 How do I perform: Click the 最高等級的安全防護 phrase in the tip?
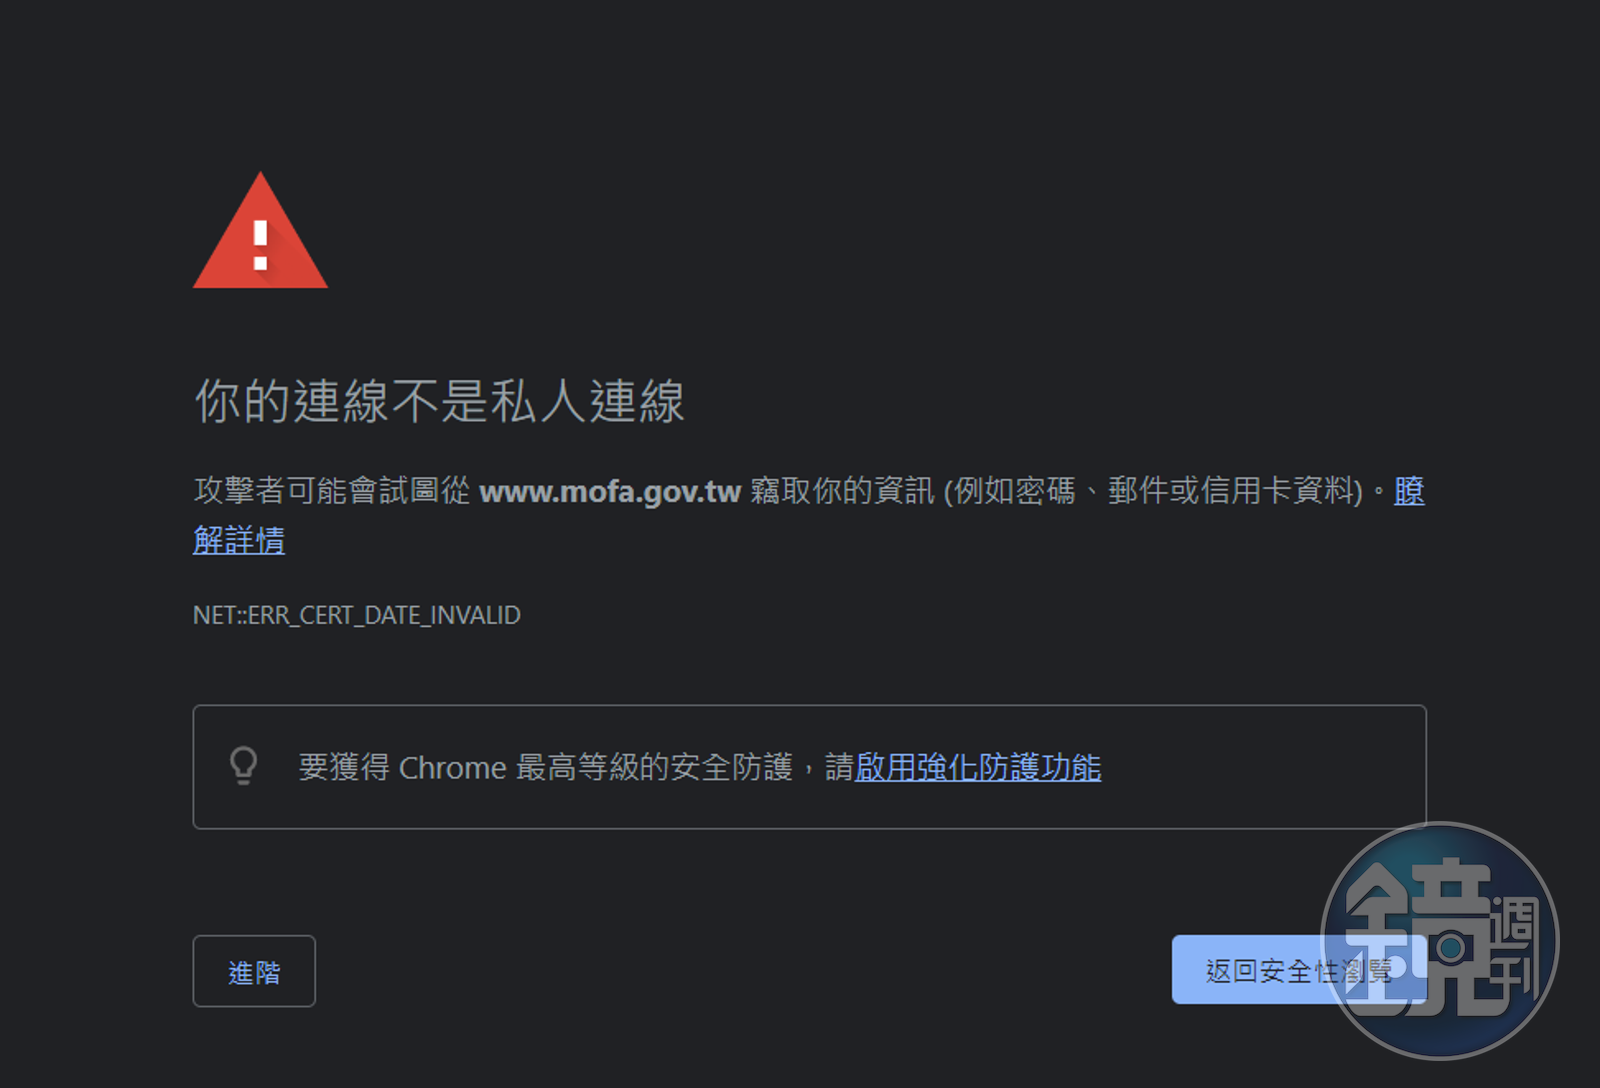click(x=654, y=767)
